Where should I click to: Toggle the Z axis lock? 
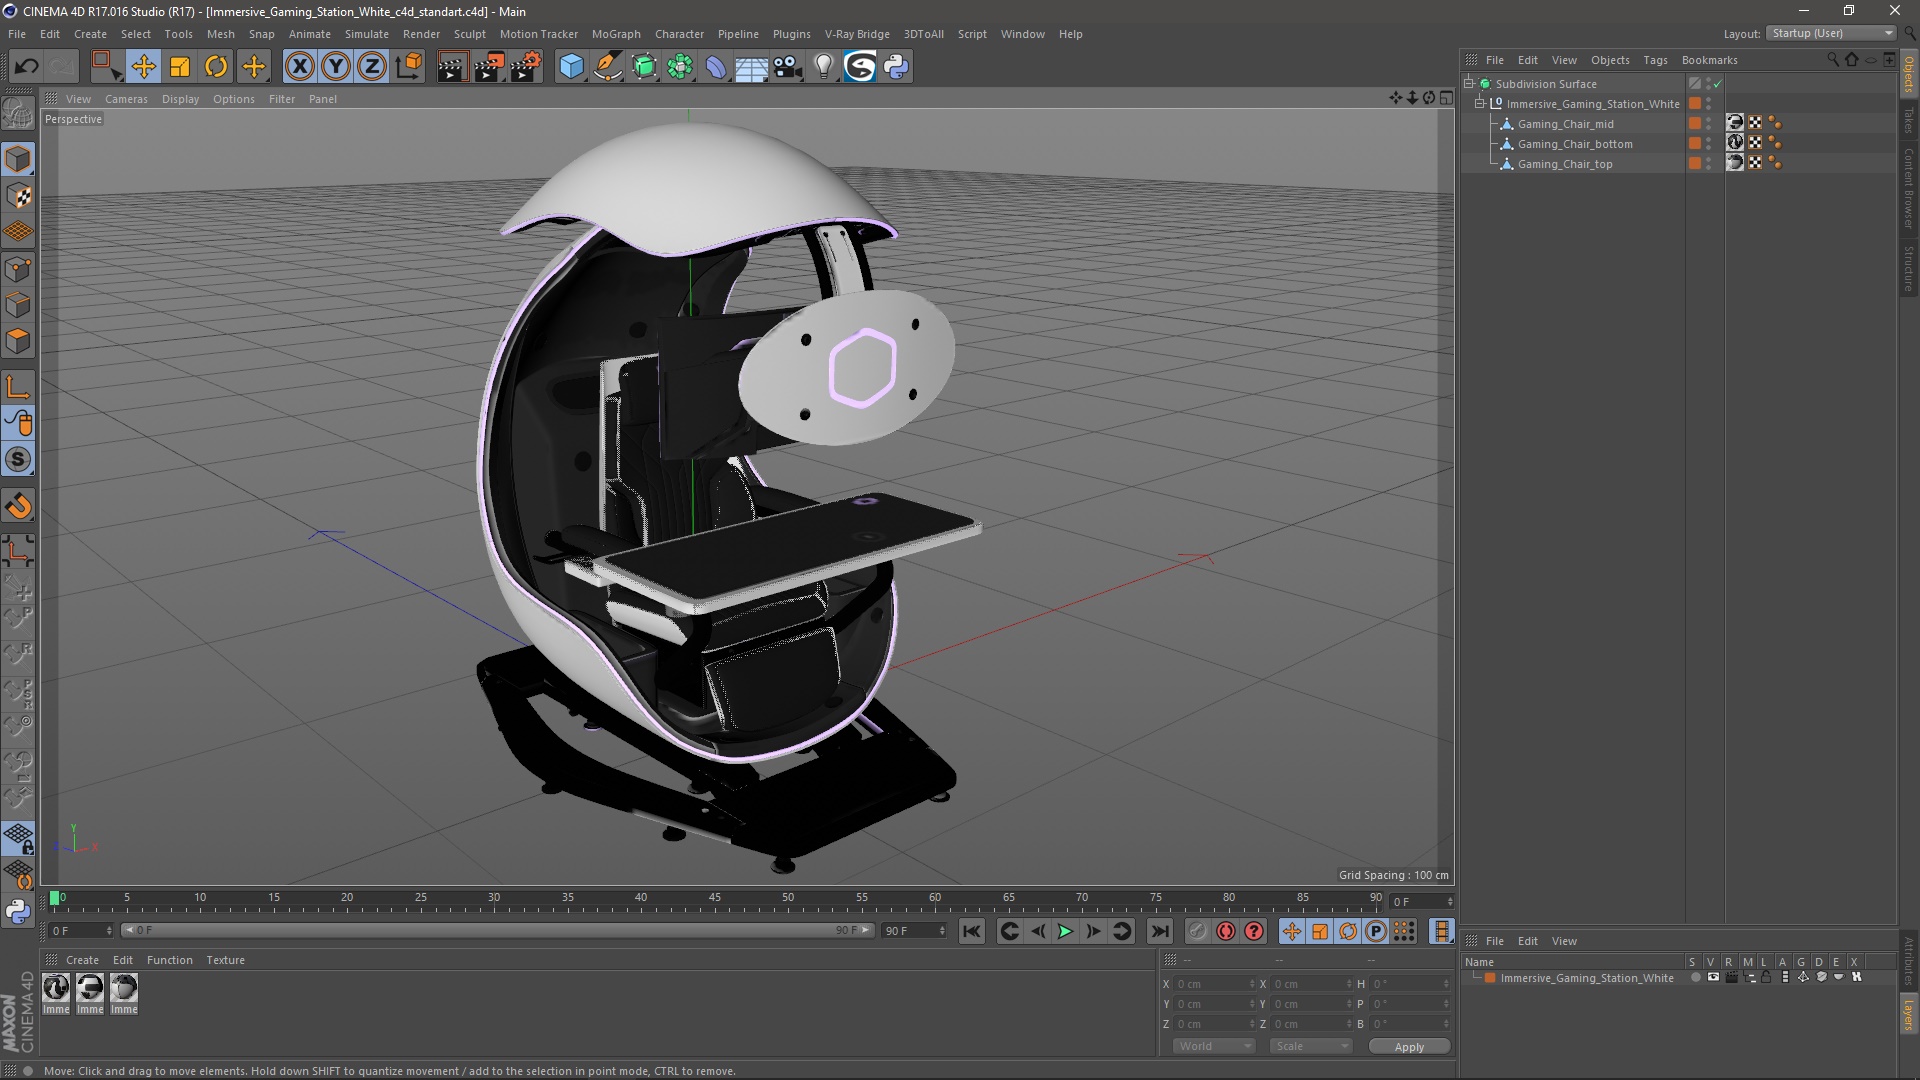[x=372, y=67]
